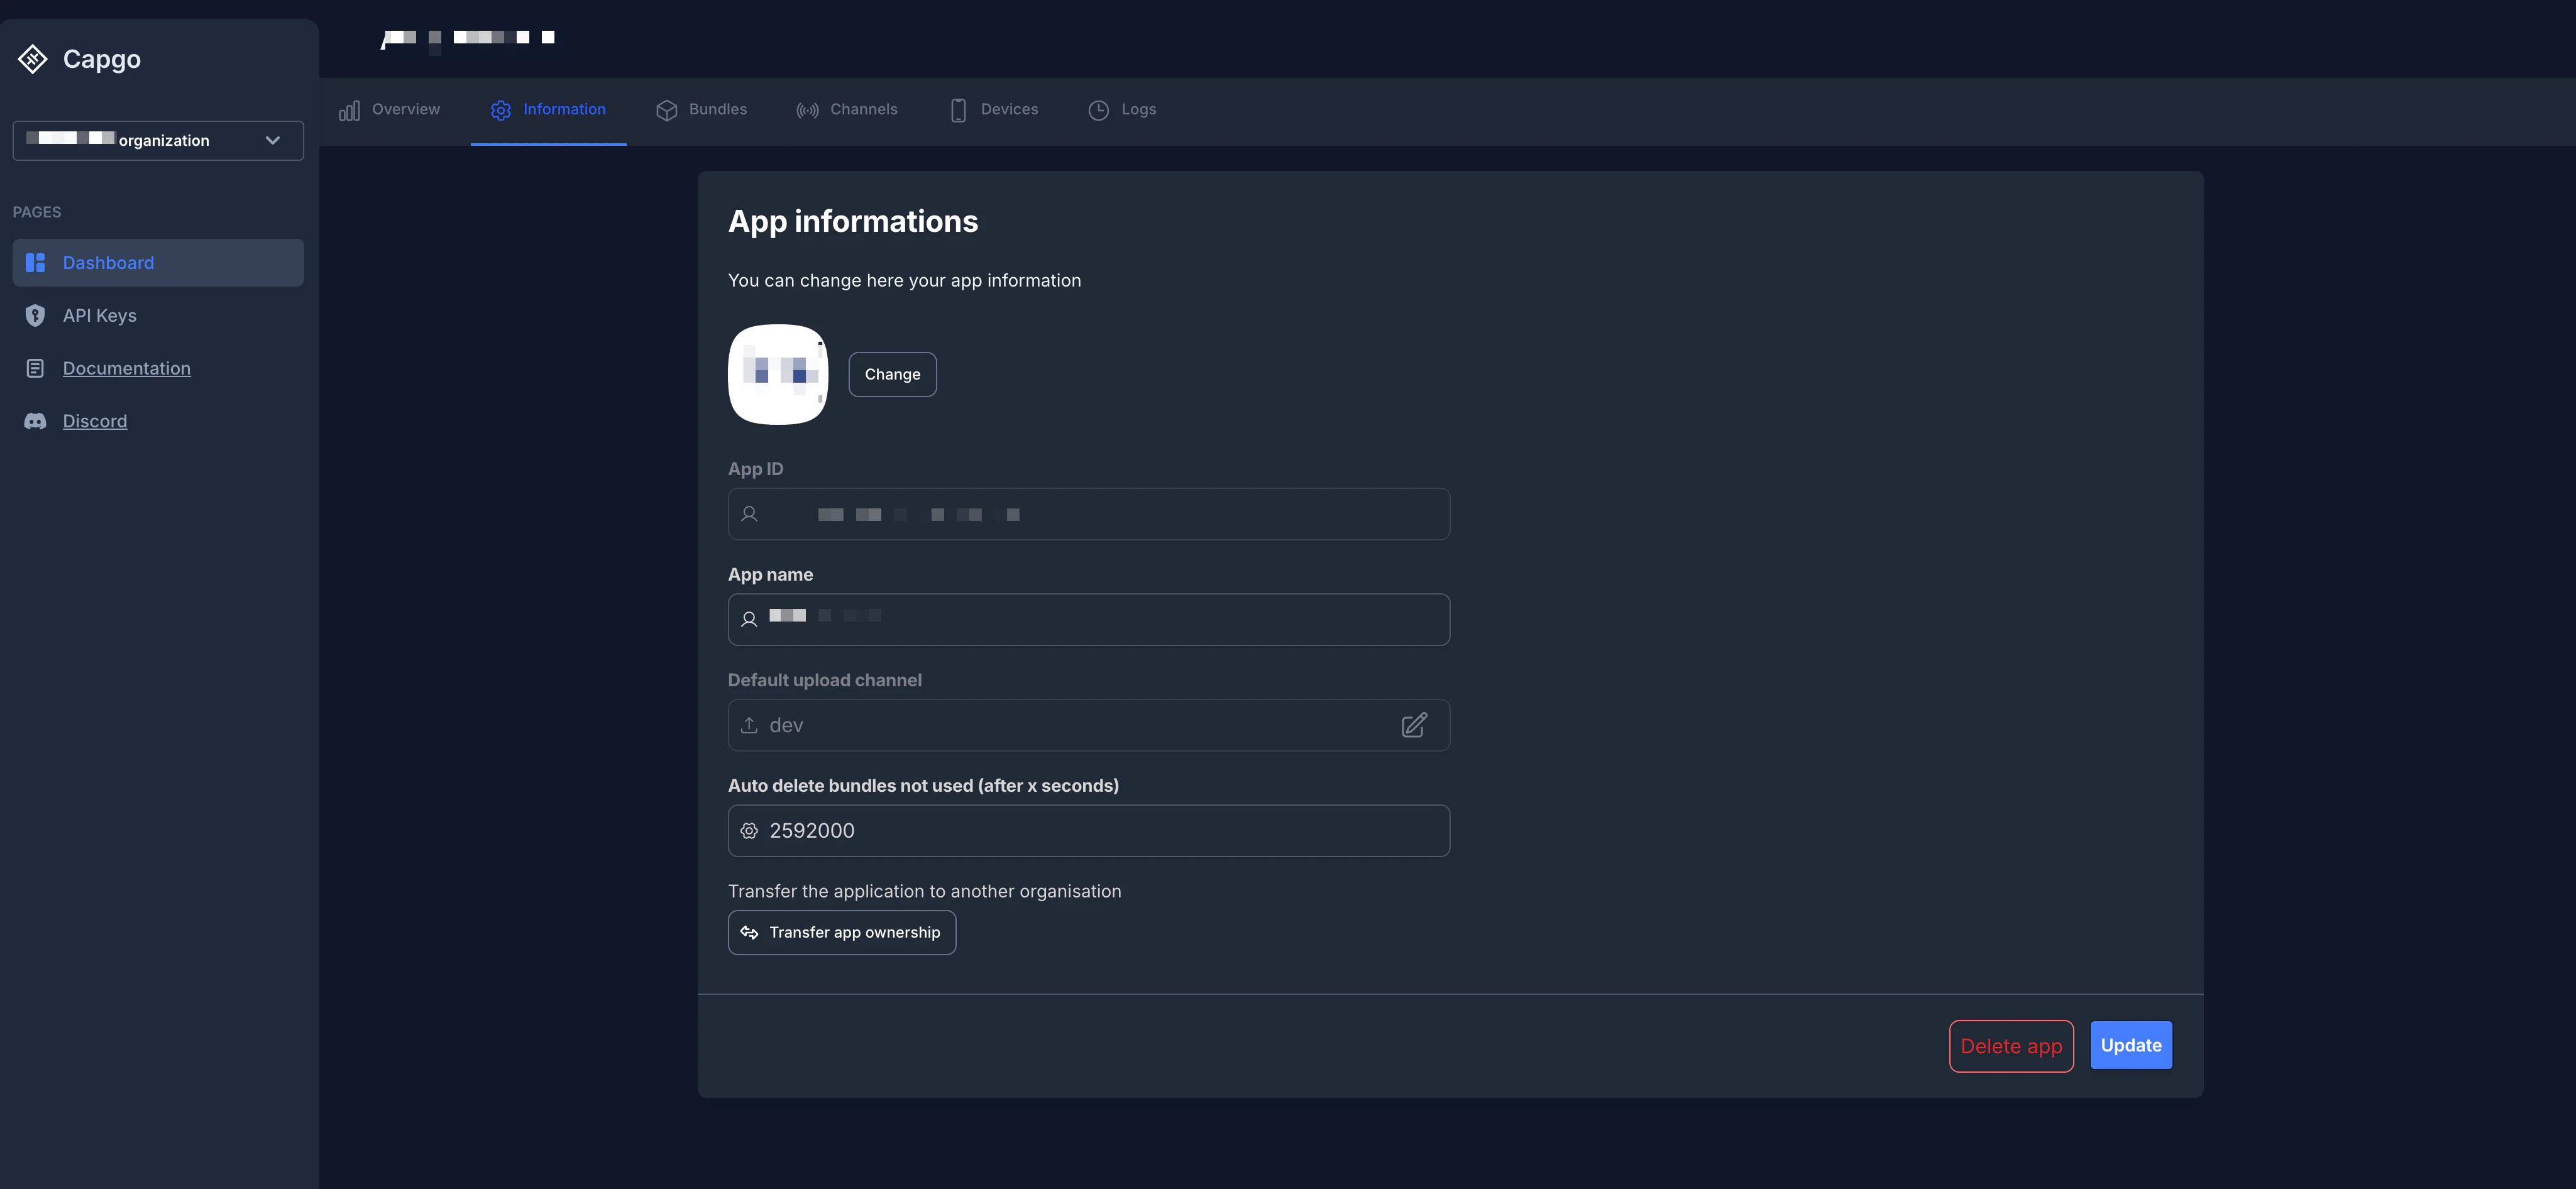Click the Discord logo icon
Viewport: 2576px width, 1189px height.
tap(35, 421)
